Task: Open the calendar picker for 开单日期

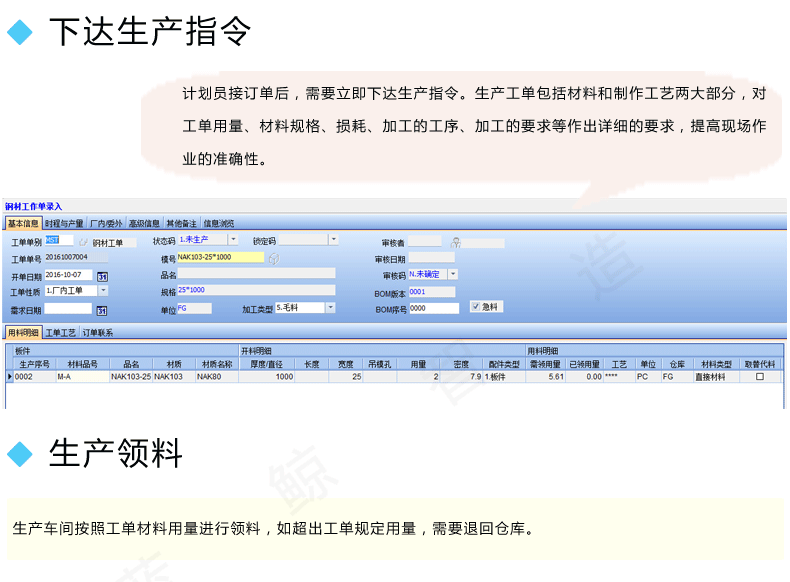Action: click(x=102, y=277)
